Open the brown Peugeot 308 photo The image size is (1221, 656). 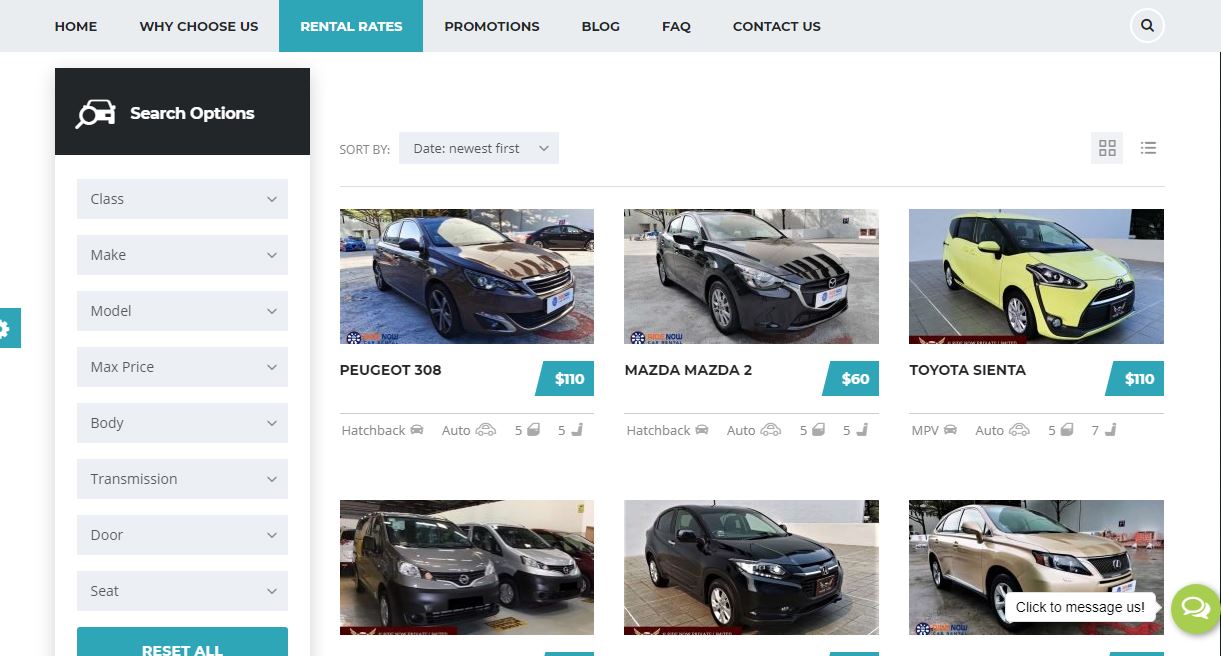[x=467, y=276]
